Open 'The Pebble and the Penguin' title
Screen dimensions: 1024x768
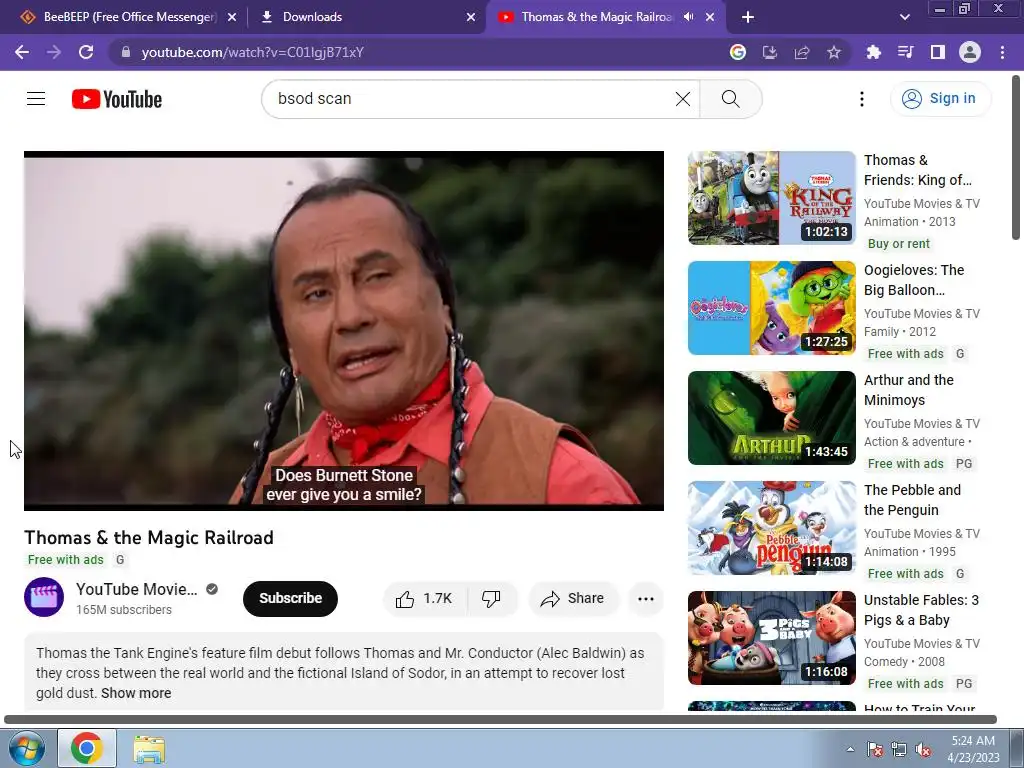click(x=912, y=500)
